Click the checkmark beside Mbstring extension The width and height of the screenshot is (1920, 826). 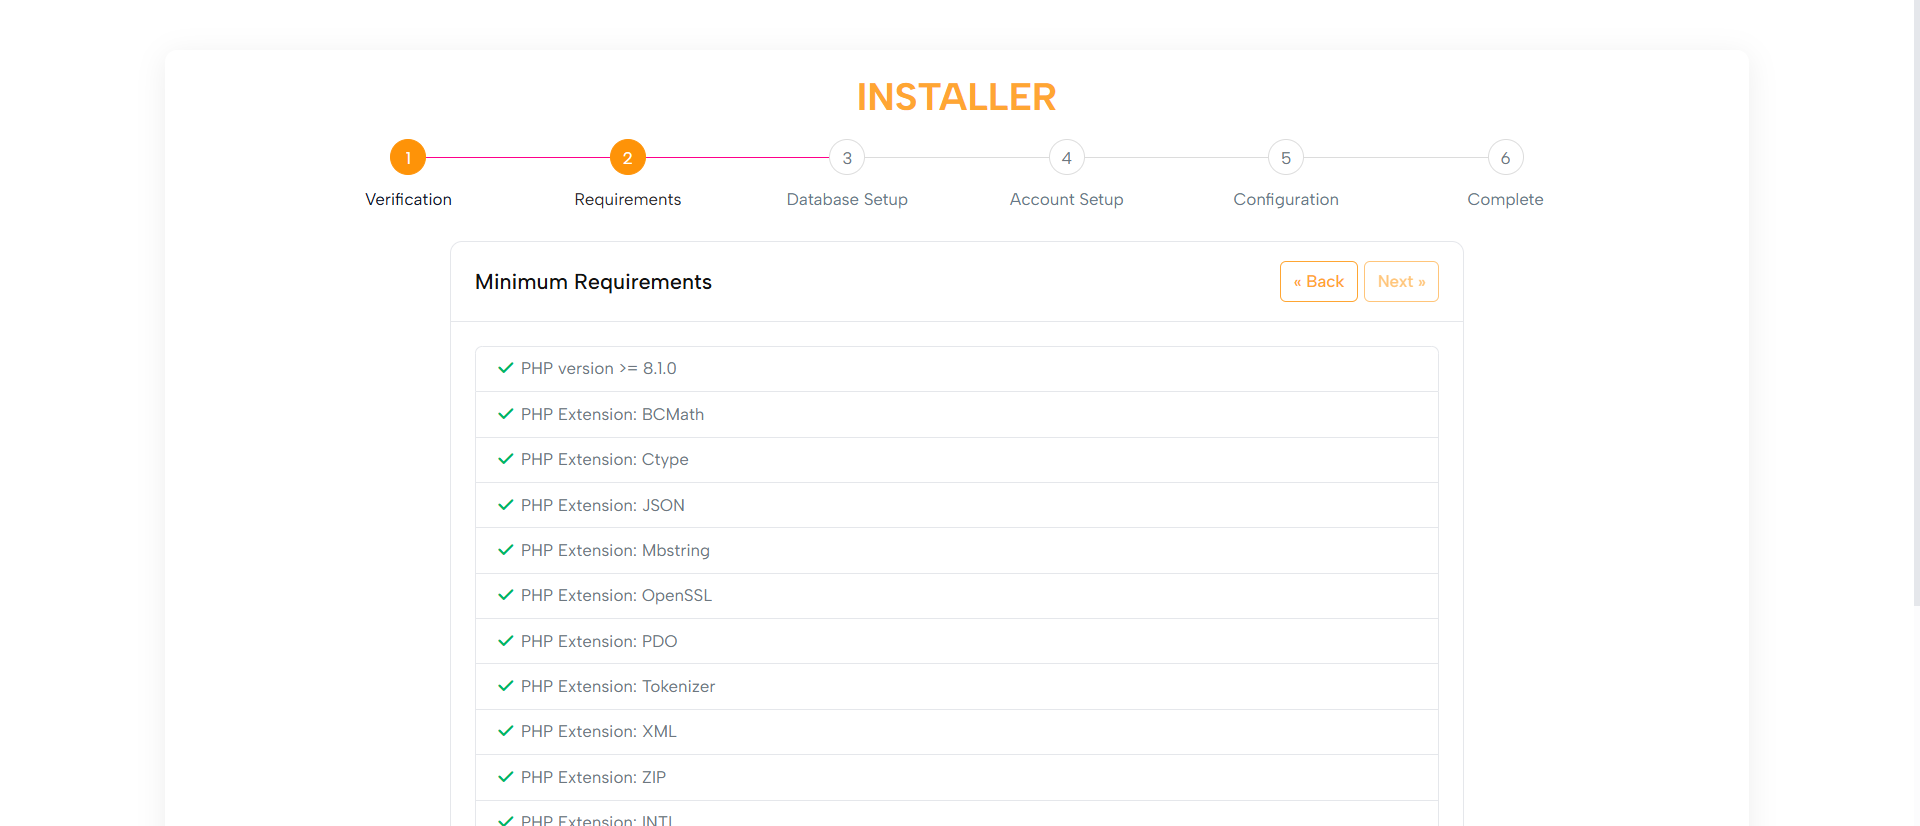point(506,550)
